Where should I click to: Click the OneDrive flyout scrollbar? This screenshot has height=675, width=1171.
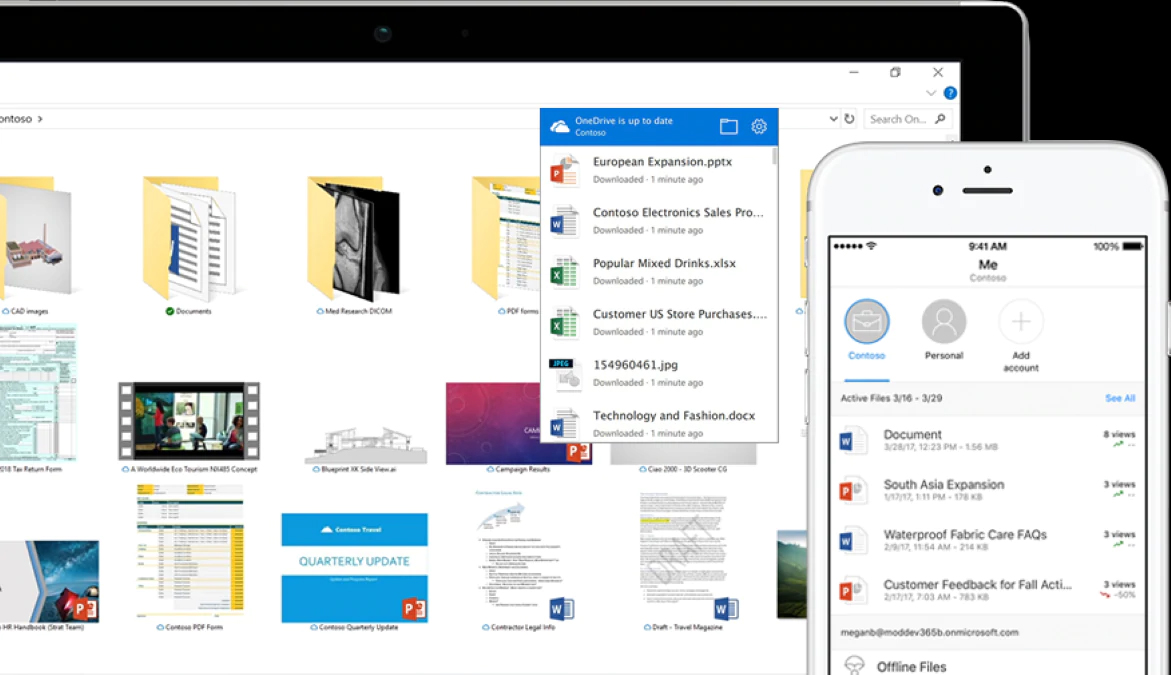(x=774, y=156)
